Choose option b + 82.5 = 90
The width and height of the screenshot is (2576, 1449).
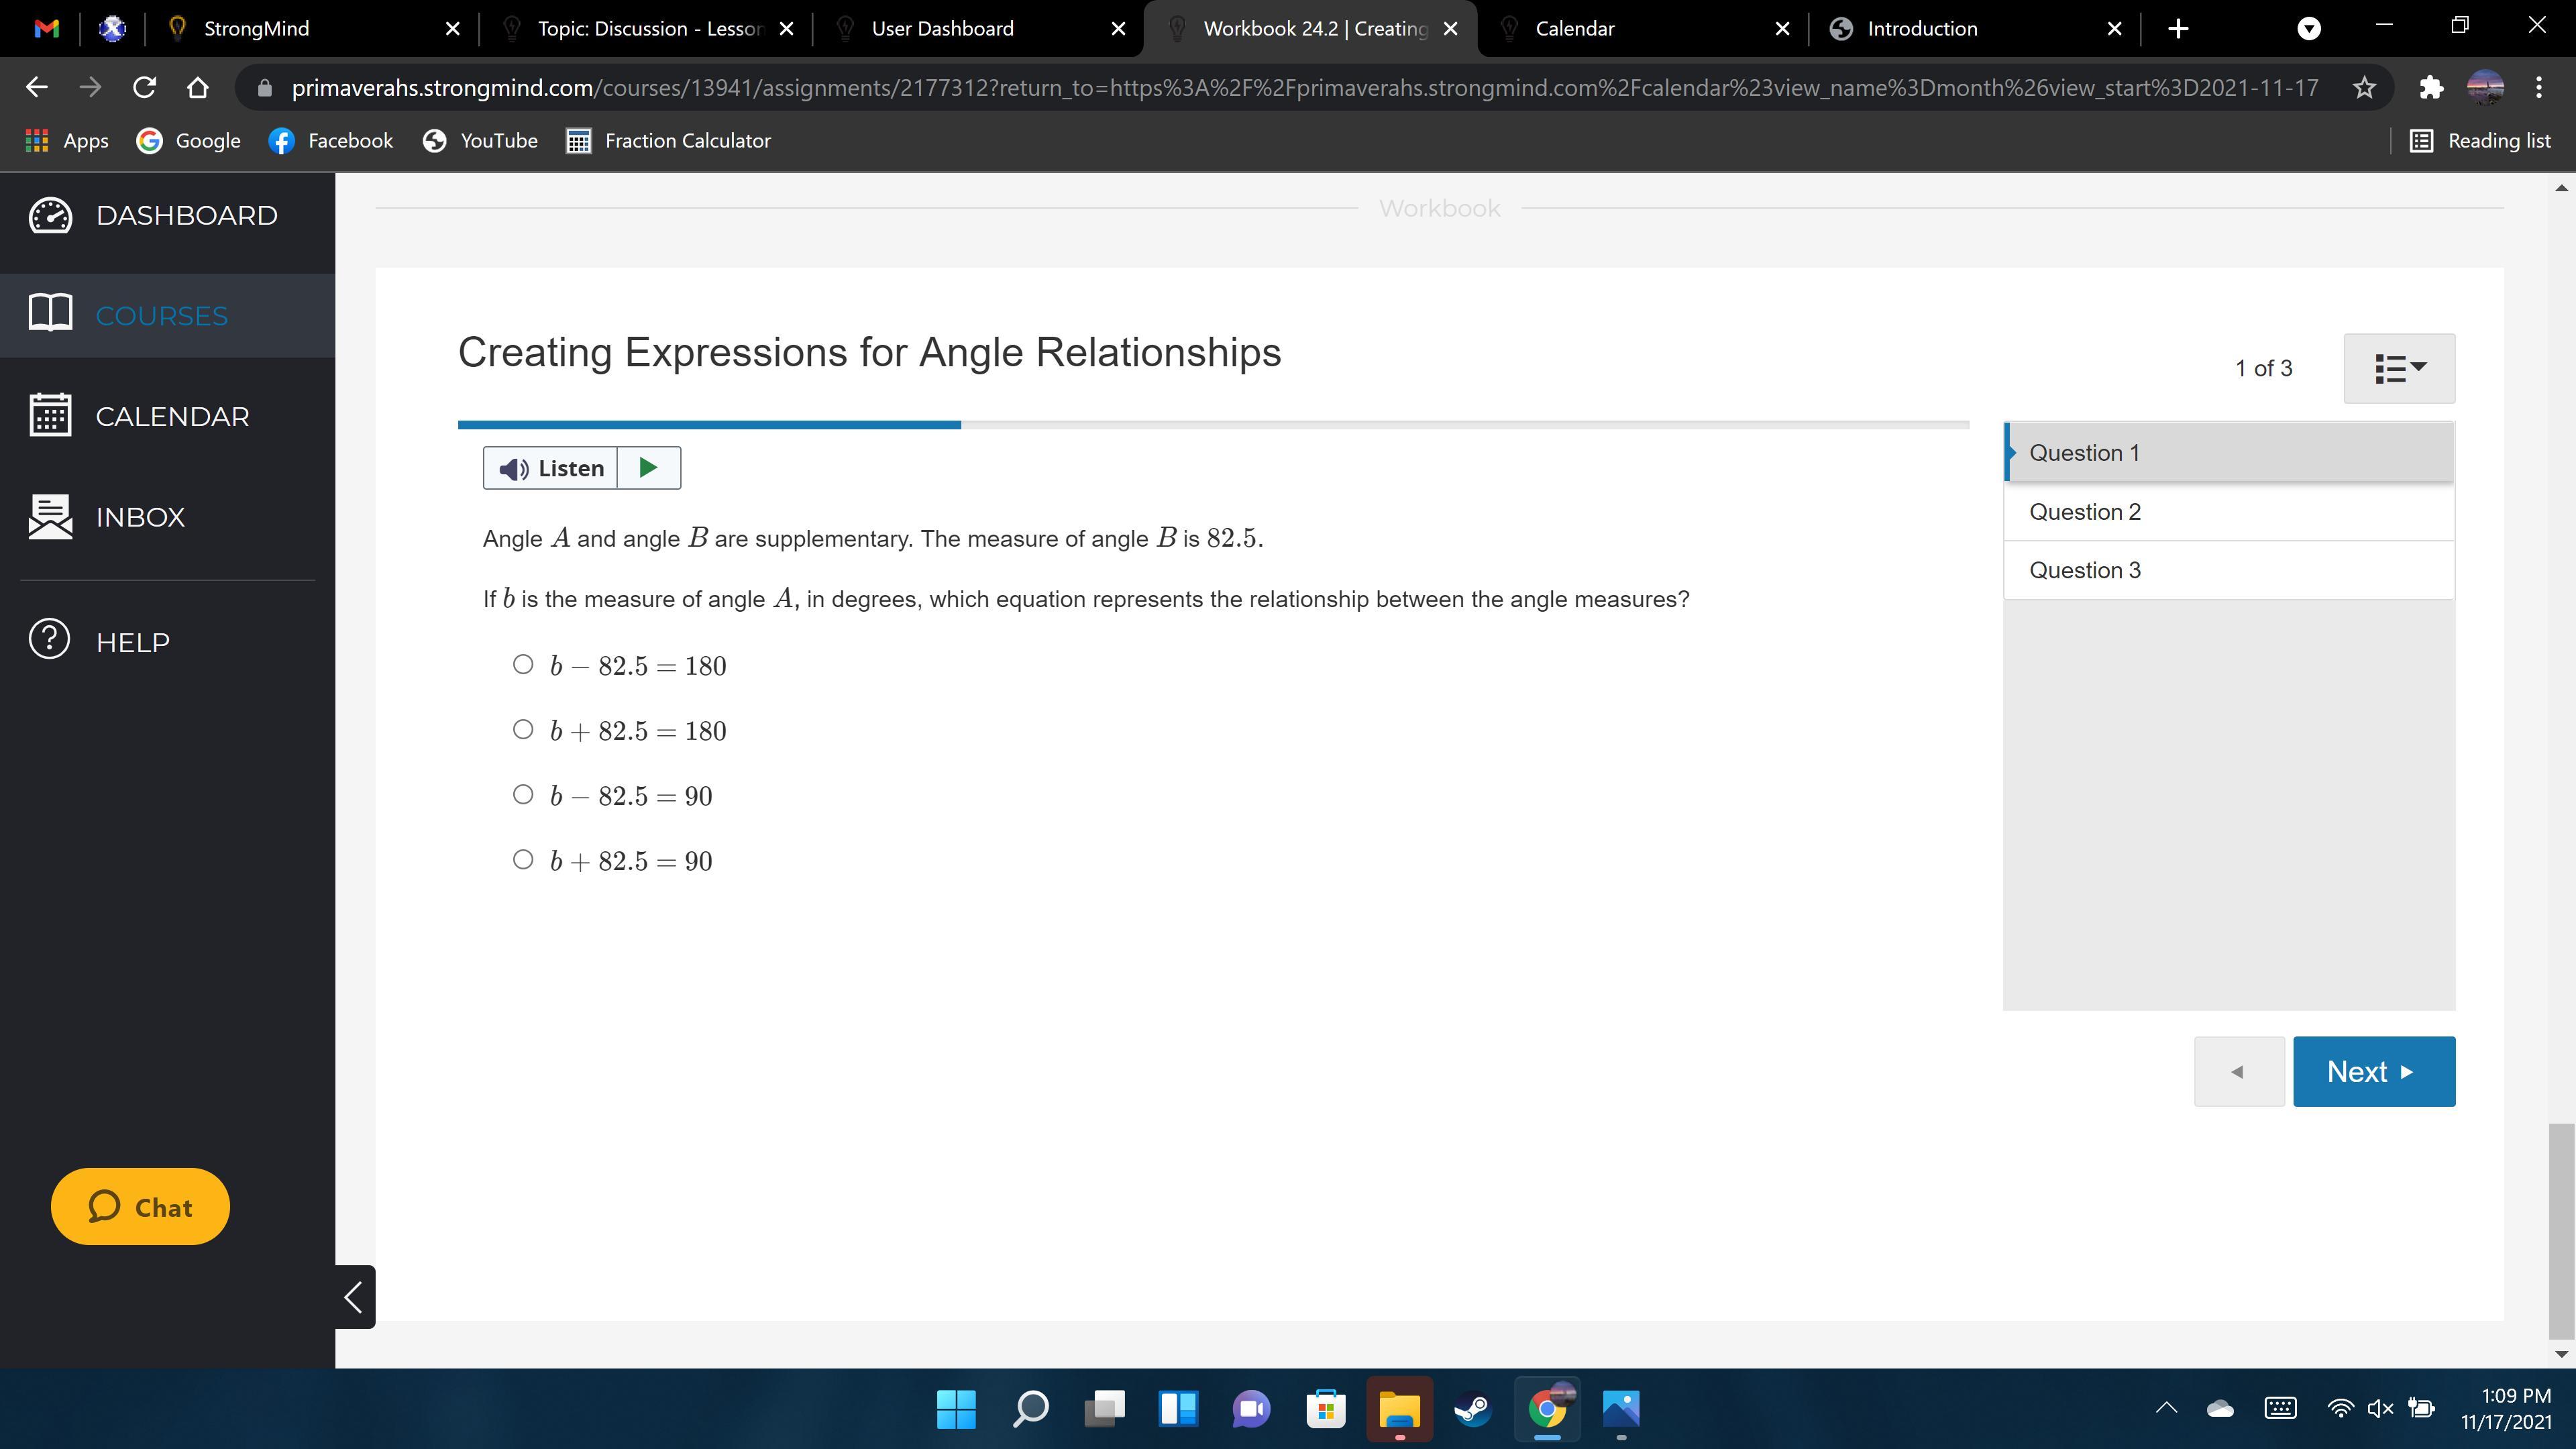click(523, 860)
